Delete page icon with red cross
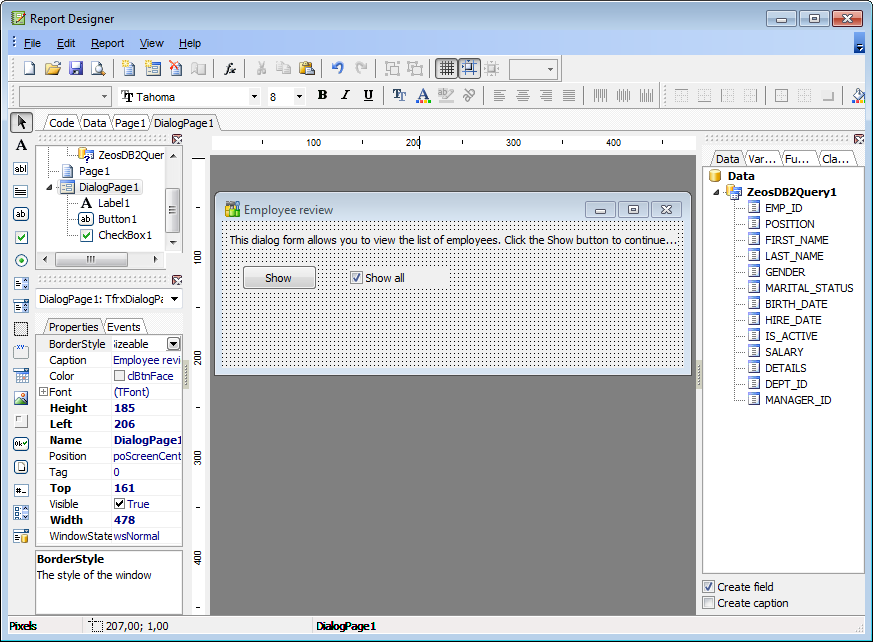 coord(175,68)
